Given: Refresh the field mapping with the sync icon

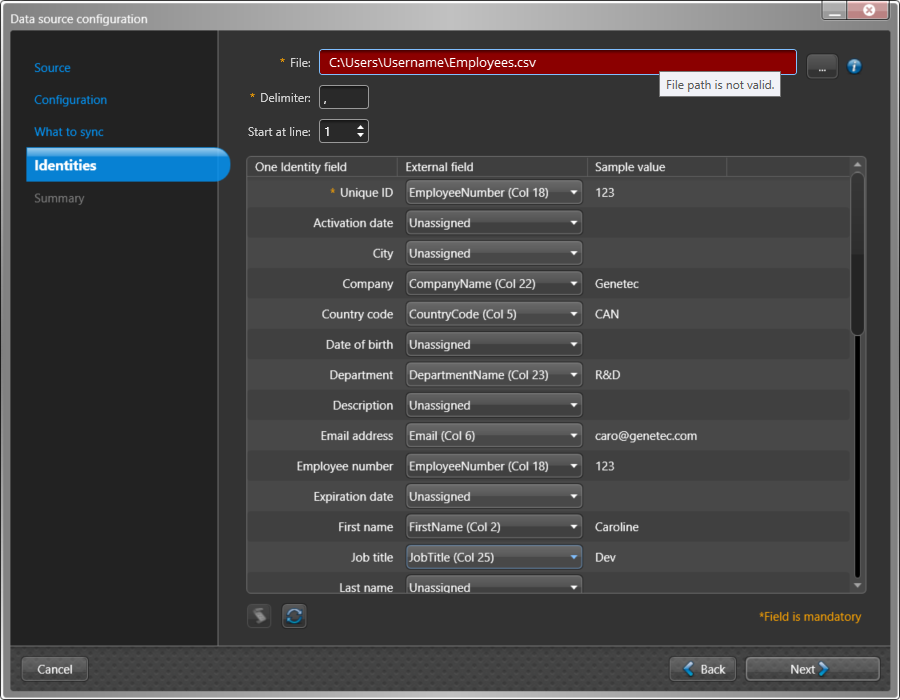Looking at the screenshot, I should click(x=294, y=615).
